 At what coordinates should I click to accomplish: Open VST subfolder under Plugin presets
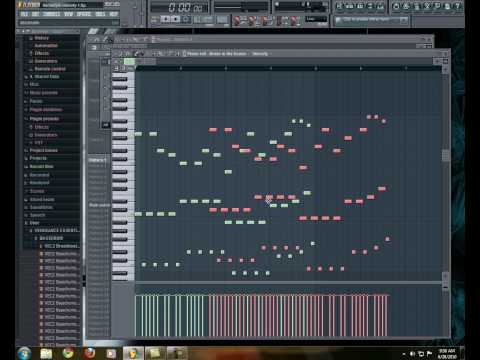[x=38, y=142]
